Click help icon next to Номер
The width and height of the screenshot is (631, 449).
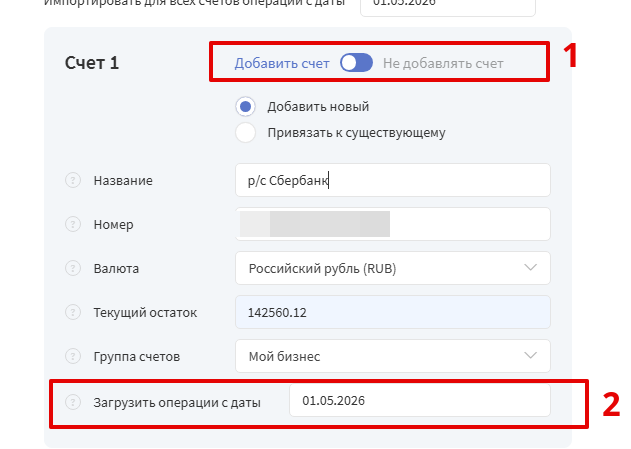73,224
